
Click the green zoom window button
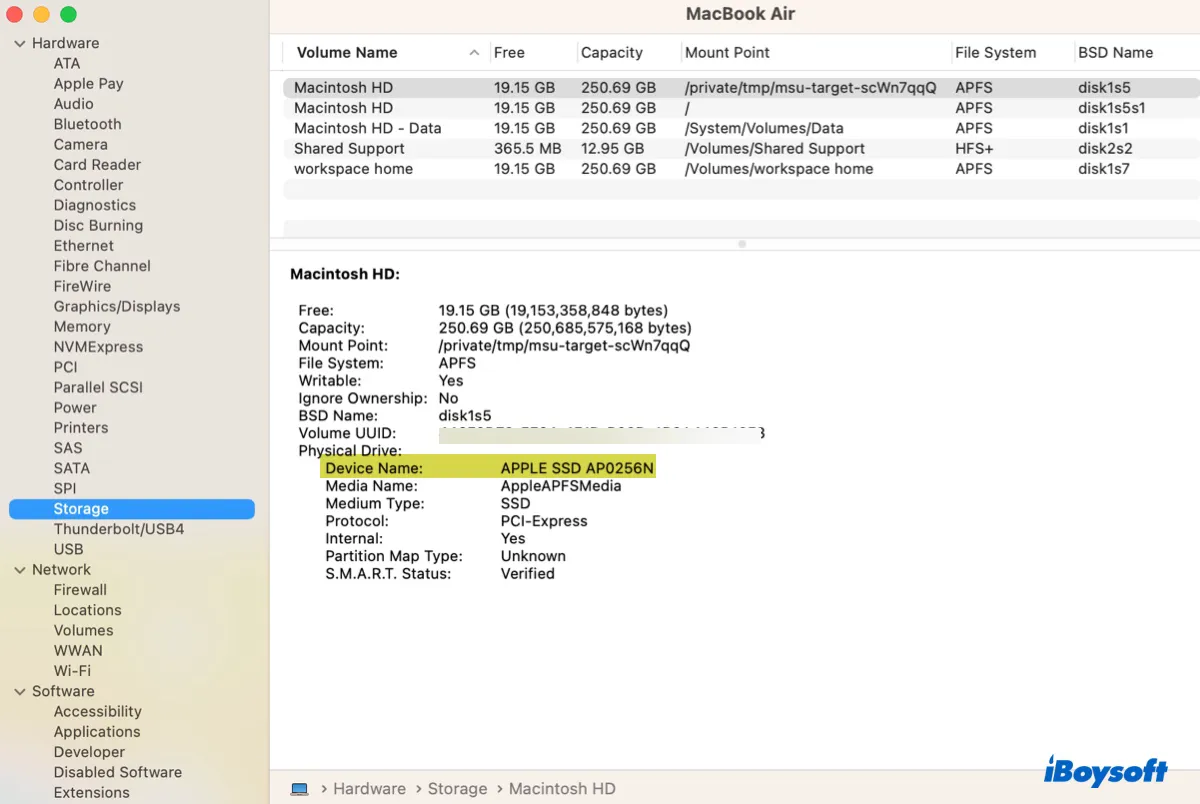click(68, 15)
